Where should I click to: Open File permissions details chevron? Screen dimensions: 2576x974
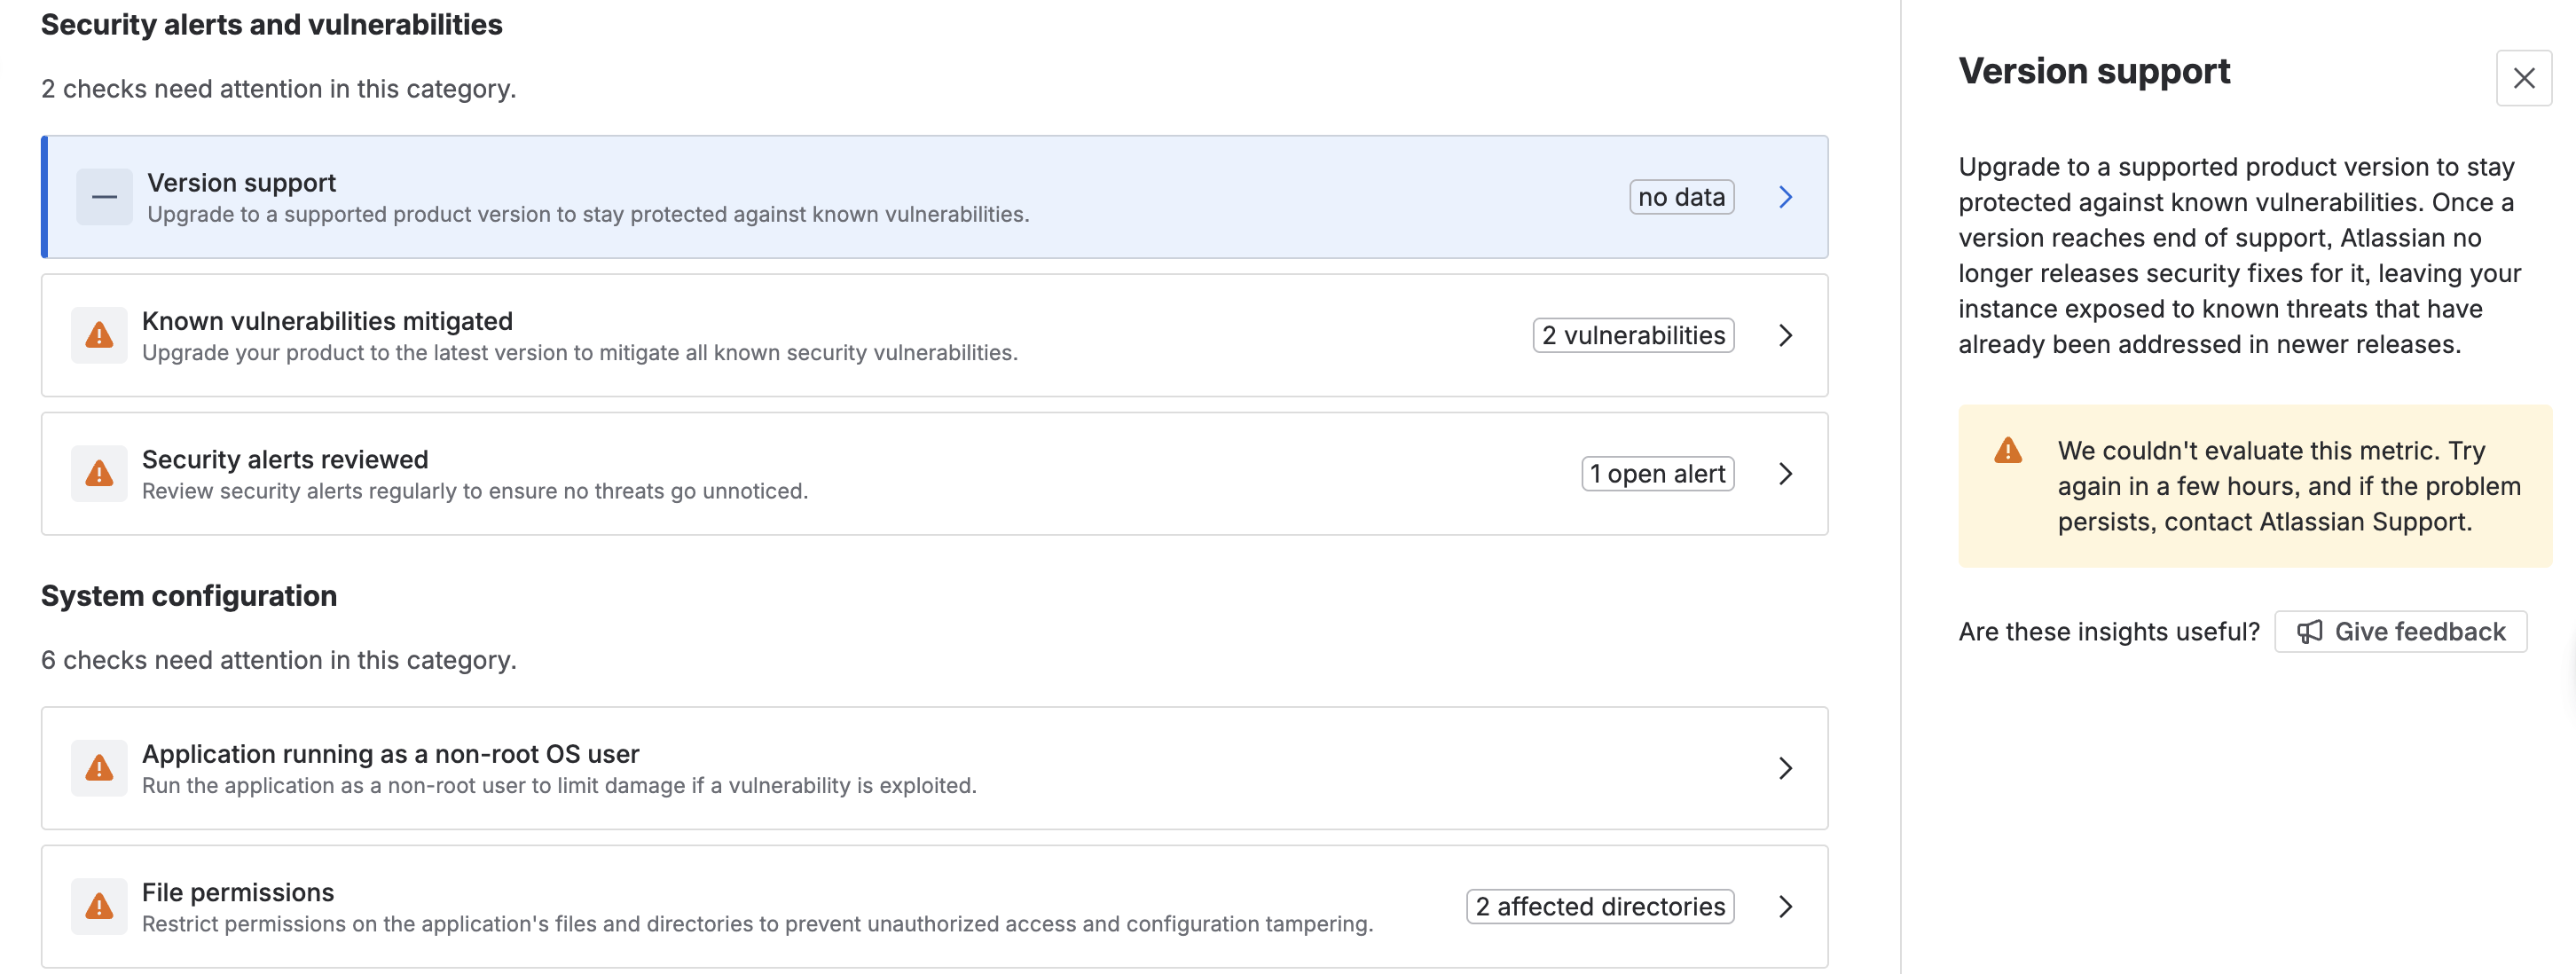coord(1785,906)
